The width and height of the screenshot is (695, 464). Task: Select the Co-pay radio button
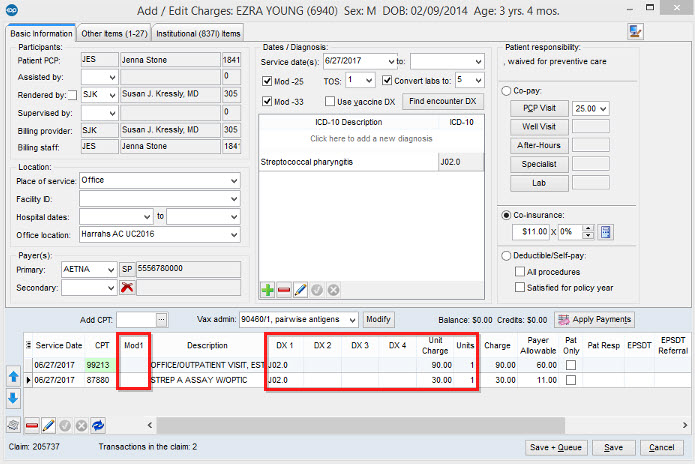click(506, 91)
